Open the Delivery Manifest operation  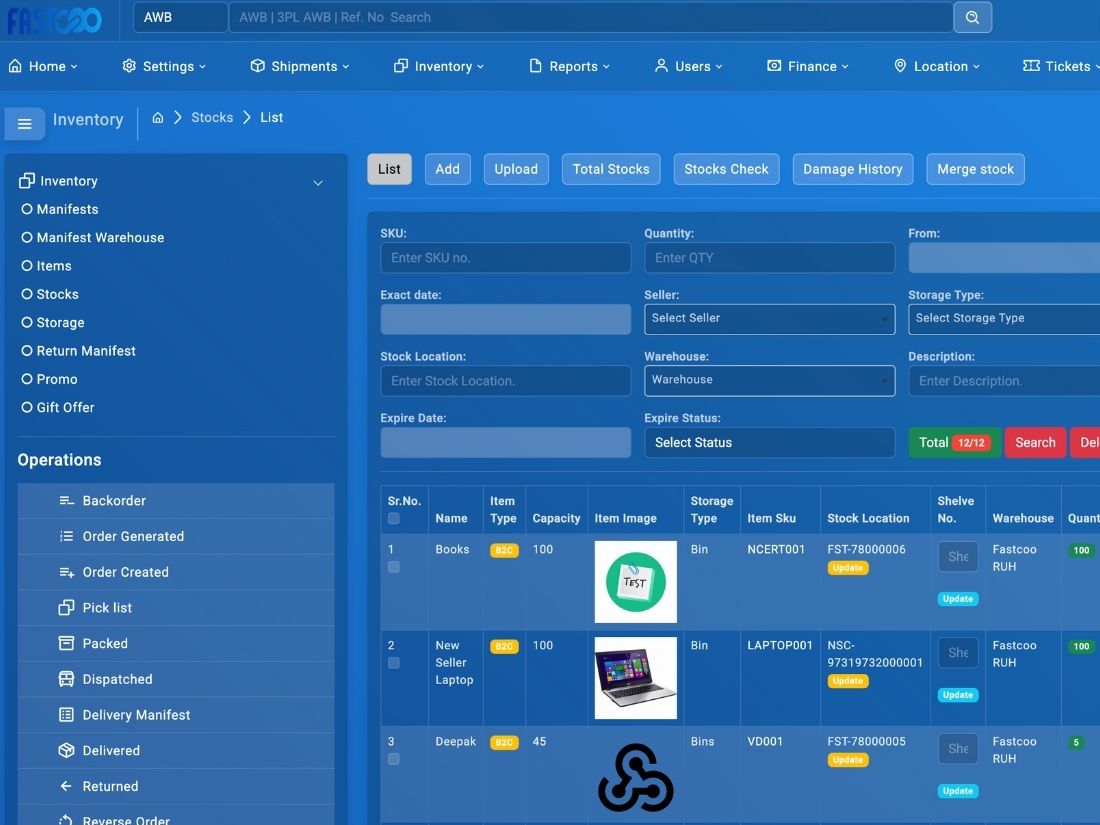(x=136, y=715)
